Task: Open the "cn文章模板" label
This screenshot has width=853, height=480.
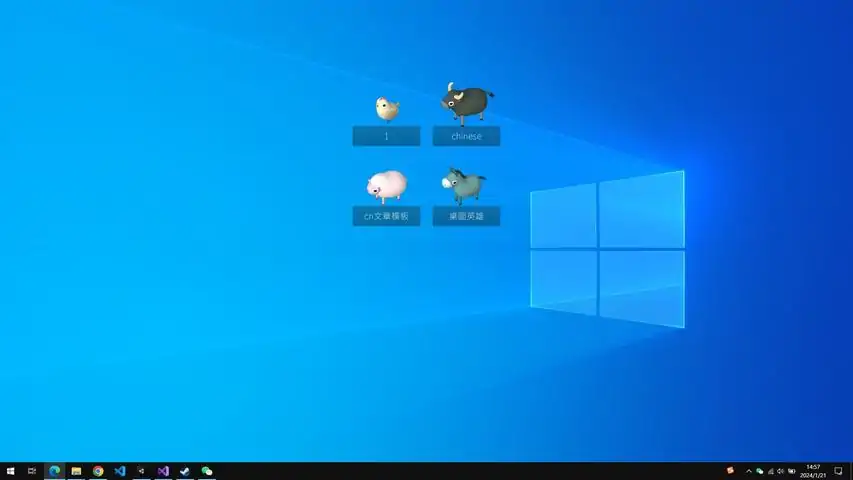Action: pyautogui.click(x=386, y=216)
